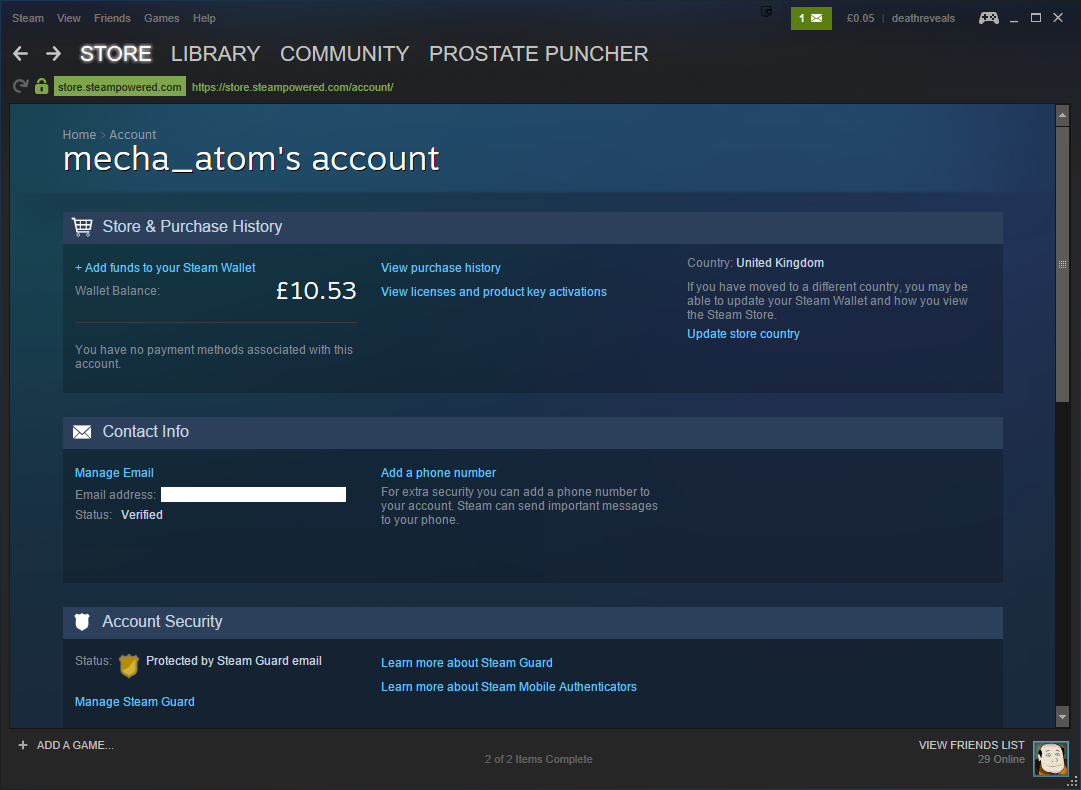Click the green padlock security icon
The height and width of the screenshot is (790, 1081).
point(41,87)
